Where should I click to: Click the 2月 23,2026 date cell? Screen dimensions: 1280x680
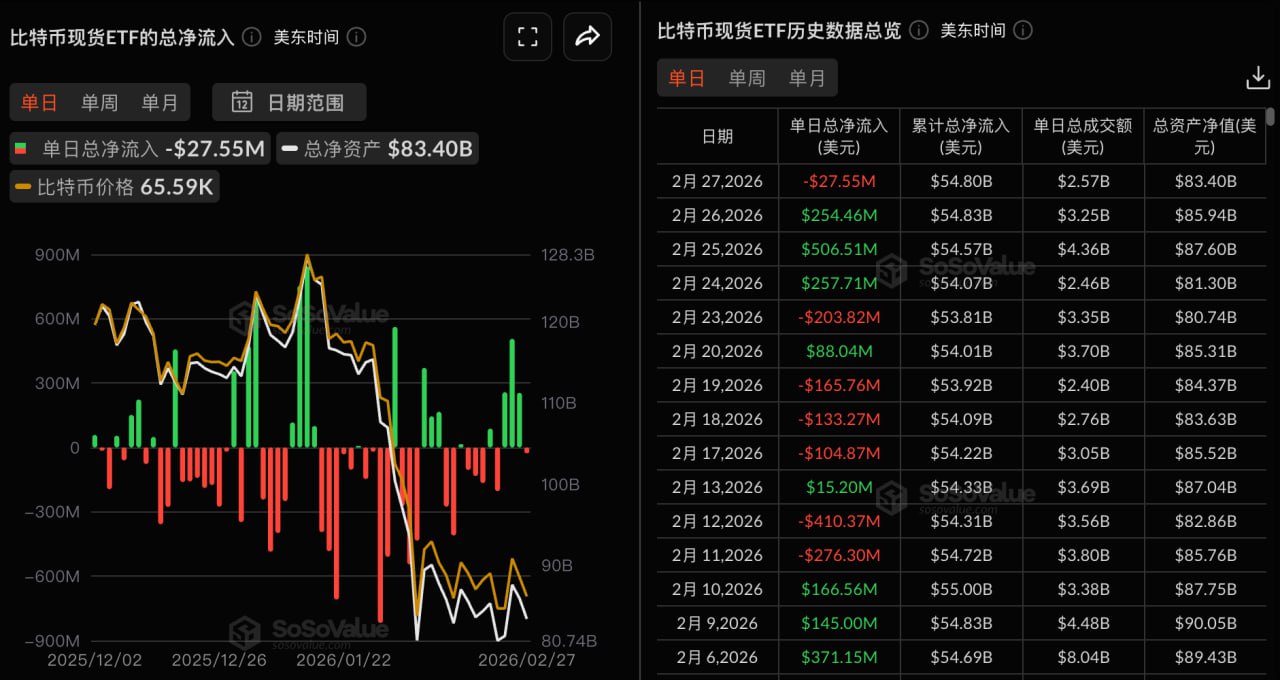717,317
